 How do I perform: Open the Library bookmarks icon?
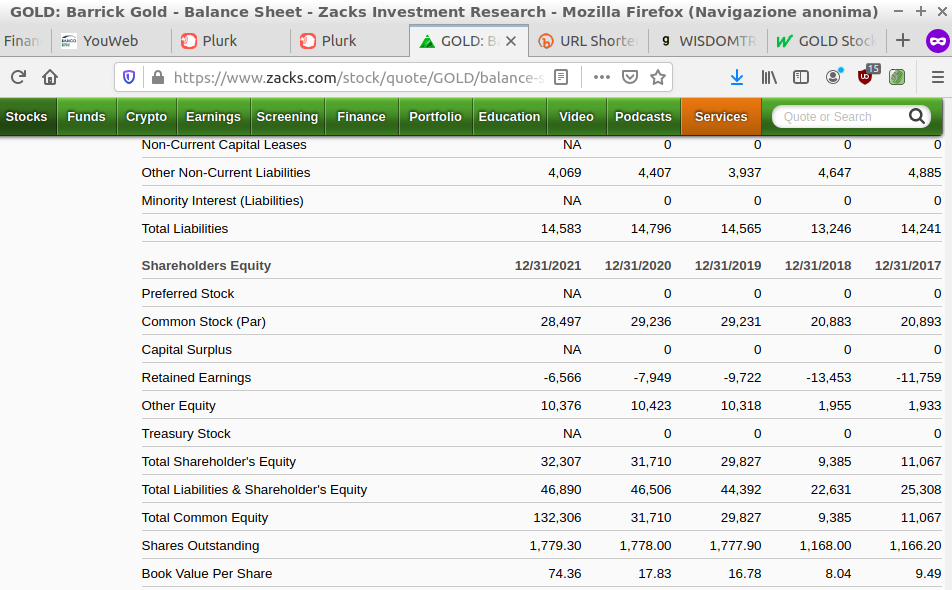click(x=769, y=77)
